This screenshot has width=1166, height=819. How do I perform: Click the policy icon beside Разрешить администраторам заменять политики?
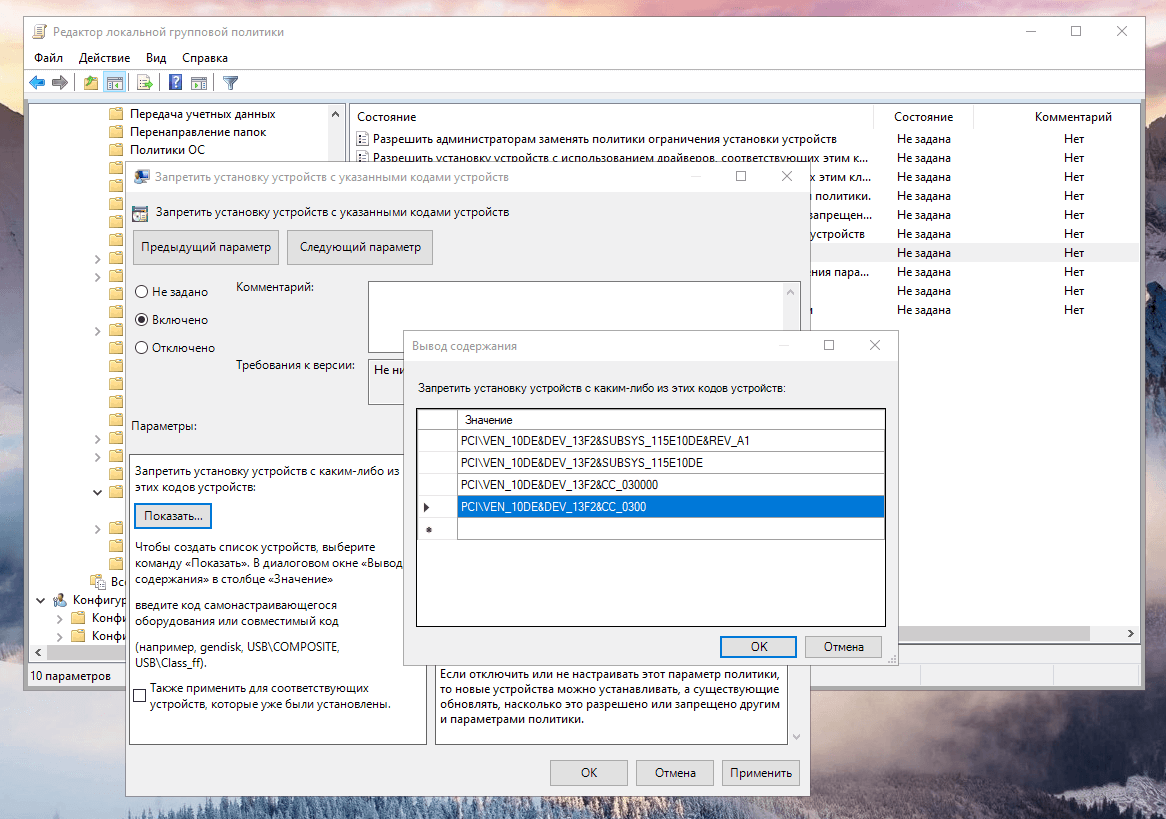[363, 139]
